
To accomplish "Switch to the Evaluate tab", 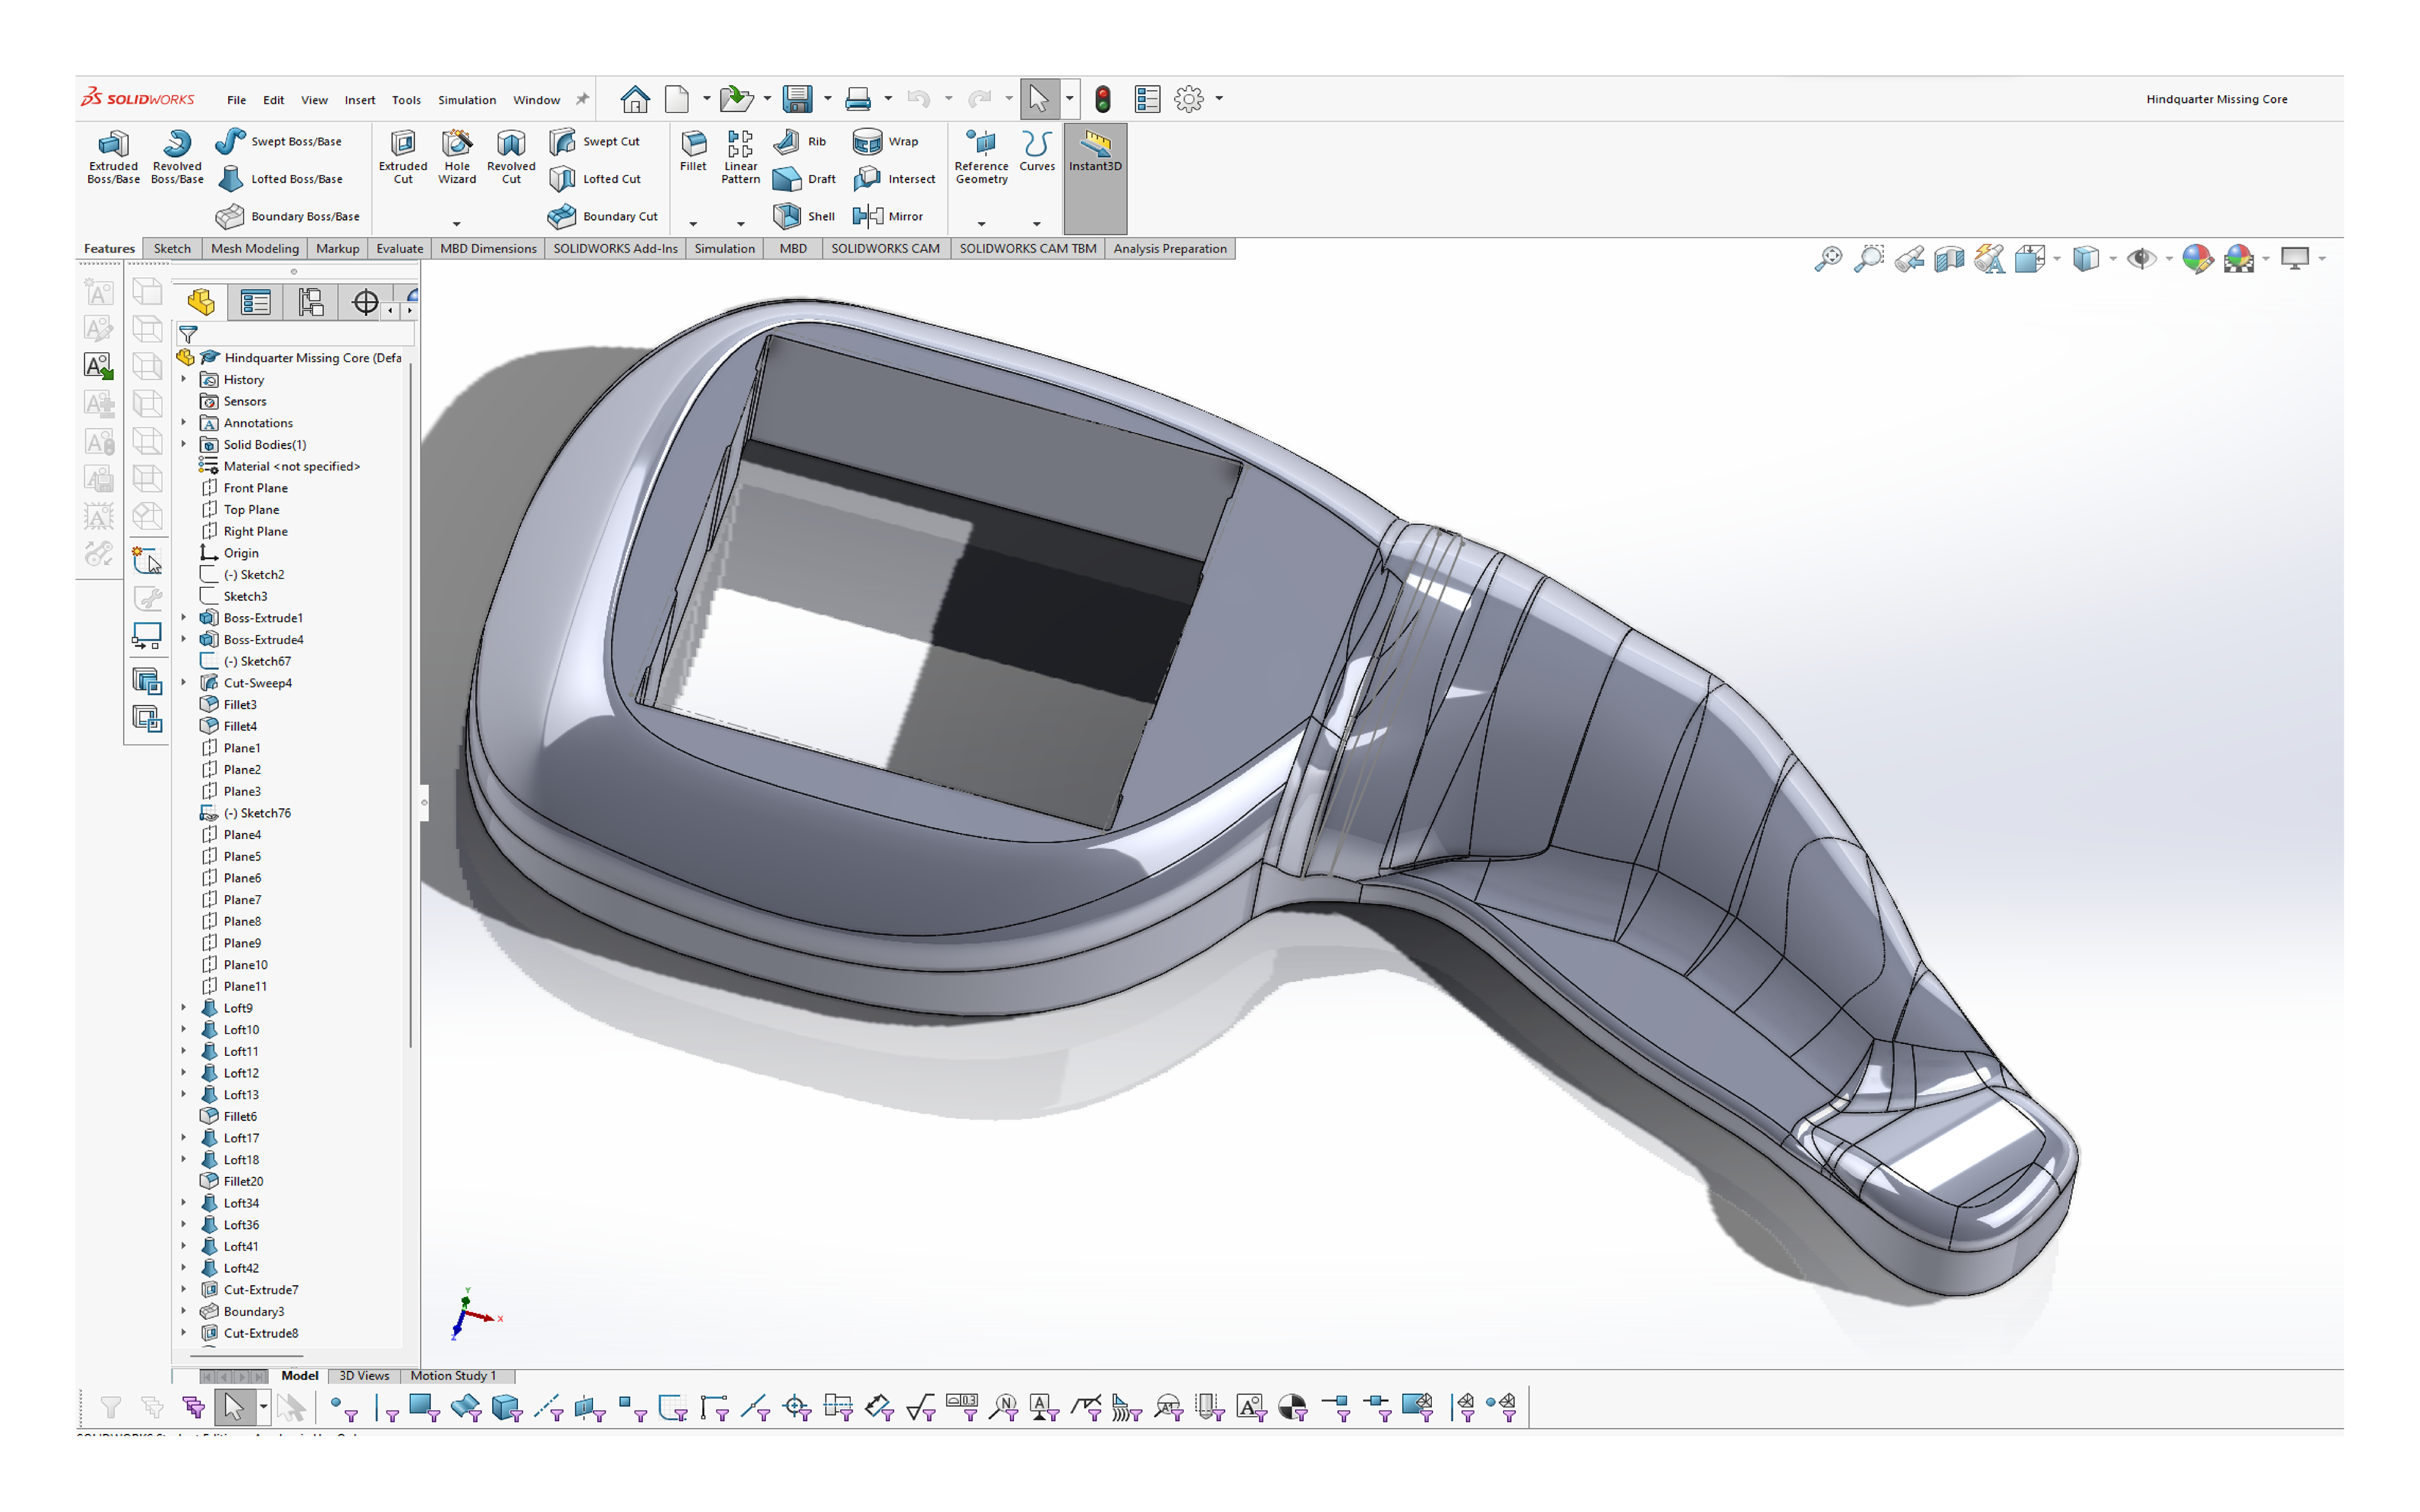I will click(x=399, y=249).
